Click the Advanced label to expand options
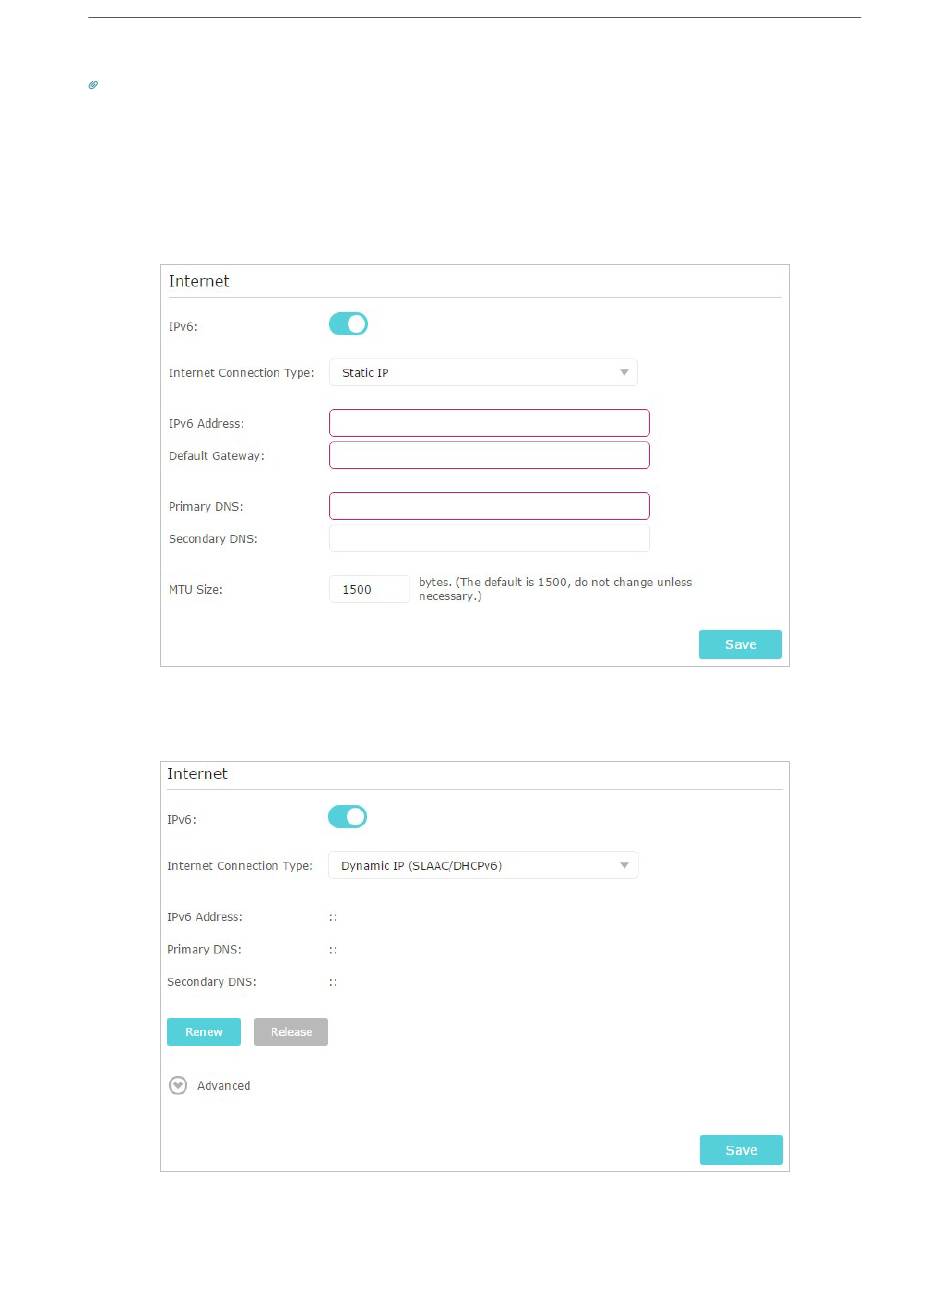This screenshot has width=950, height=1297. (x=224, y=1086)
